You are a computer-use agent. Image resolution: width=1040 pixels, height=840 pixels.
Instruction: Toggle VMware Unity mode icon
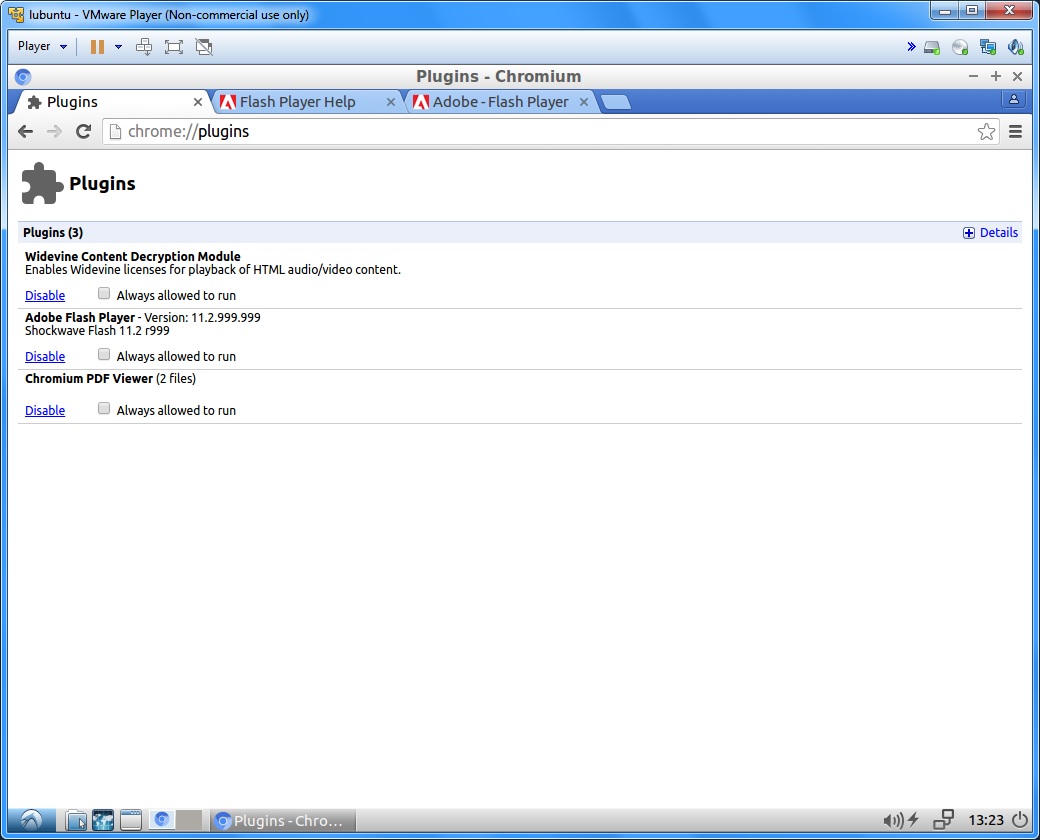[x=204, y=46]
